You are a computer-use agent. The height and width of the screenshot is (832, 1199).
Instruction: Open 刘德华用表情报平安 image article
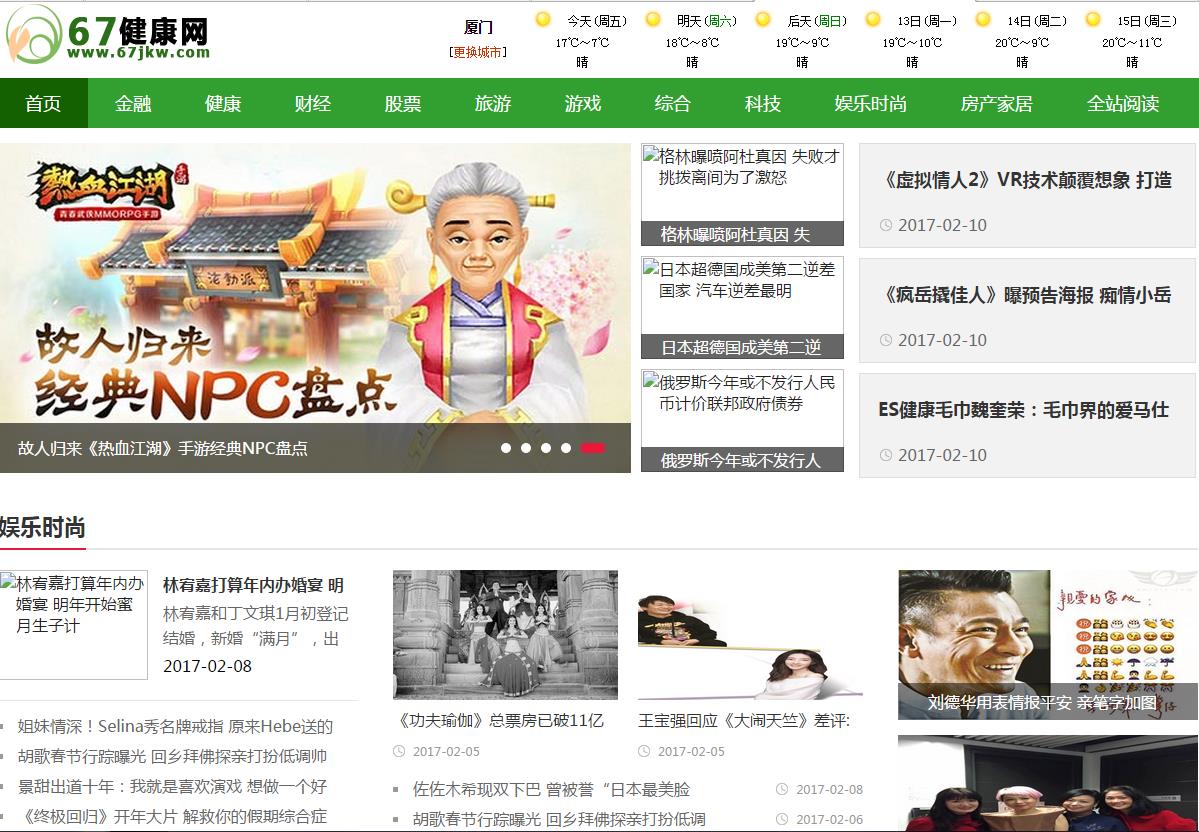[1048, 645]
